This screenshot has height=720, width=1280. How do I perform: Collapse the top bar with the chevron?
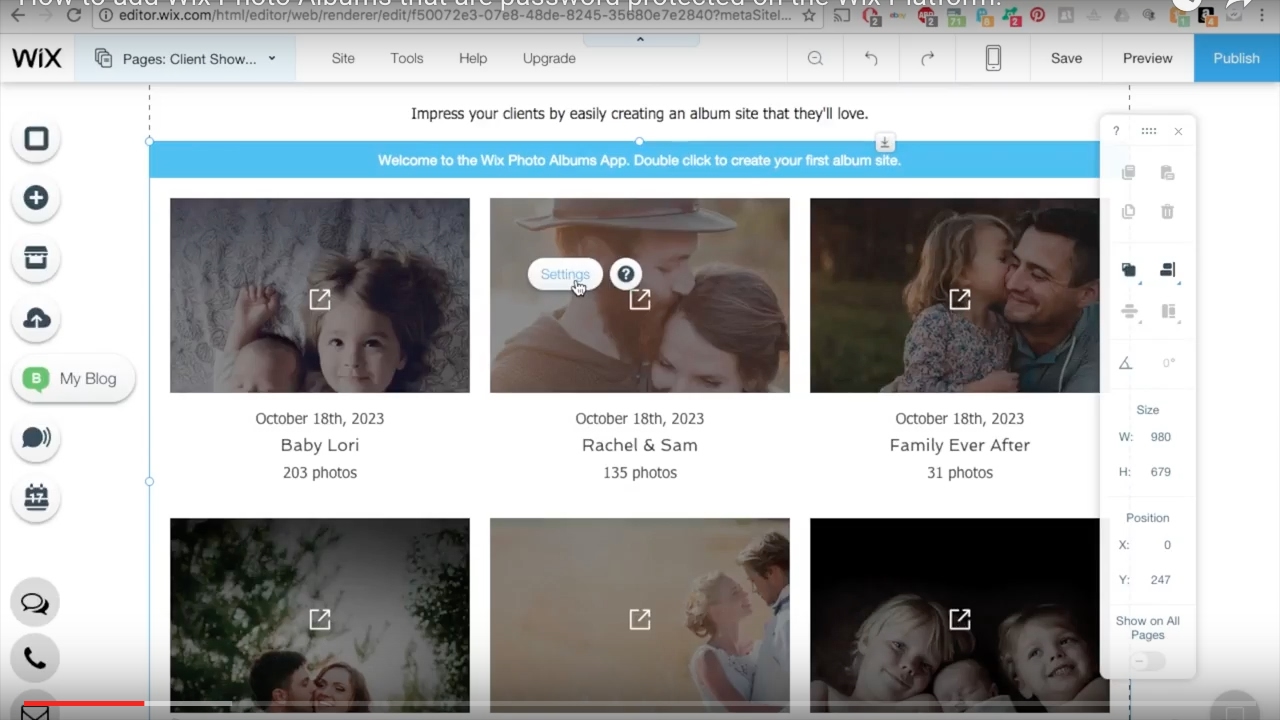[x=640, y=40]
